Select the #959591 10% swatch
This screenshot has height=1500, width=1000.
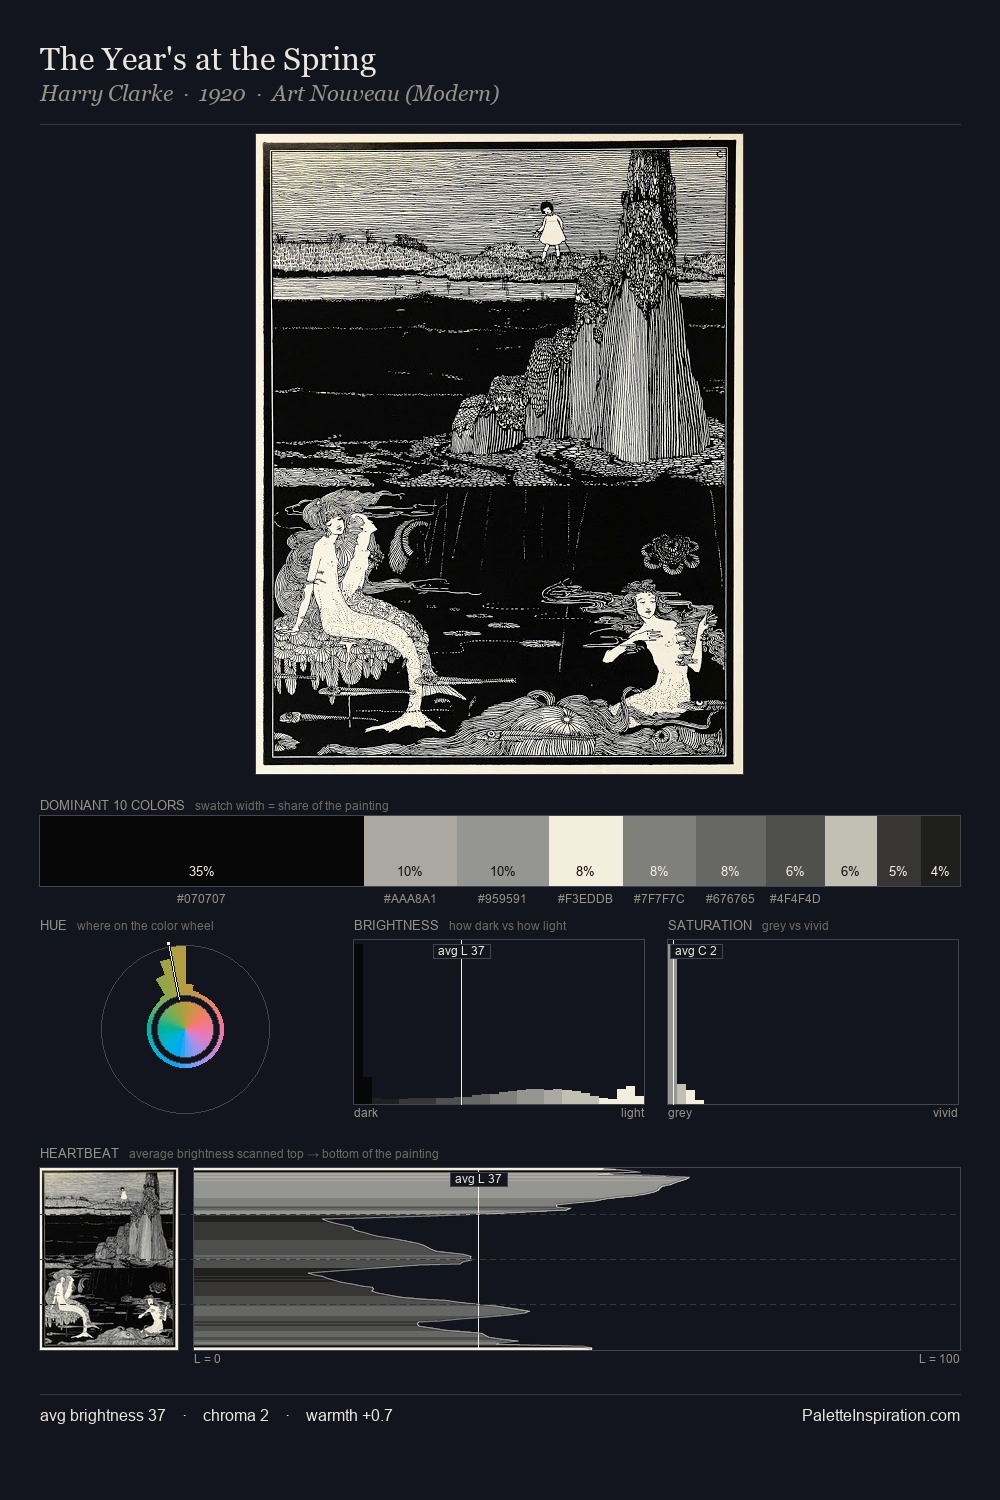503,851
